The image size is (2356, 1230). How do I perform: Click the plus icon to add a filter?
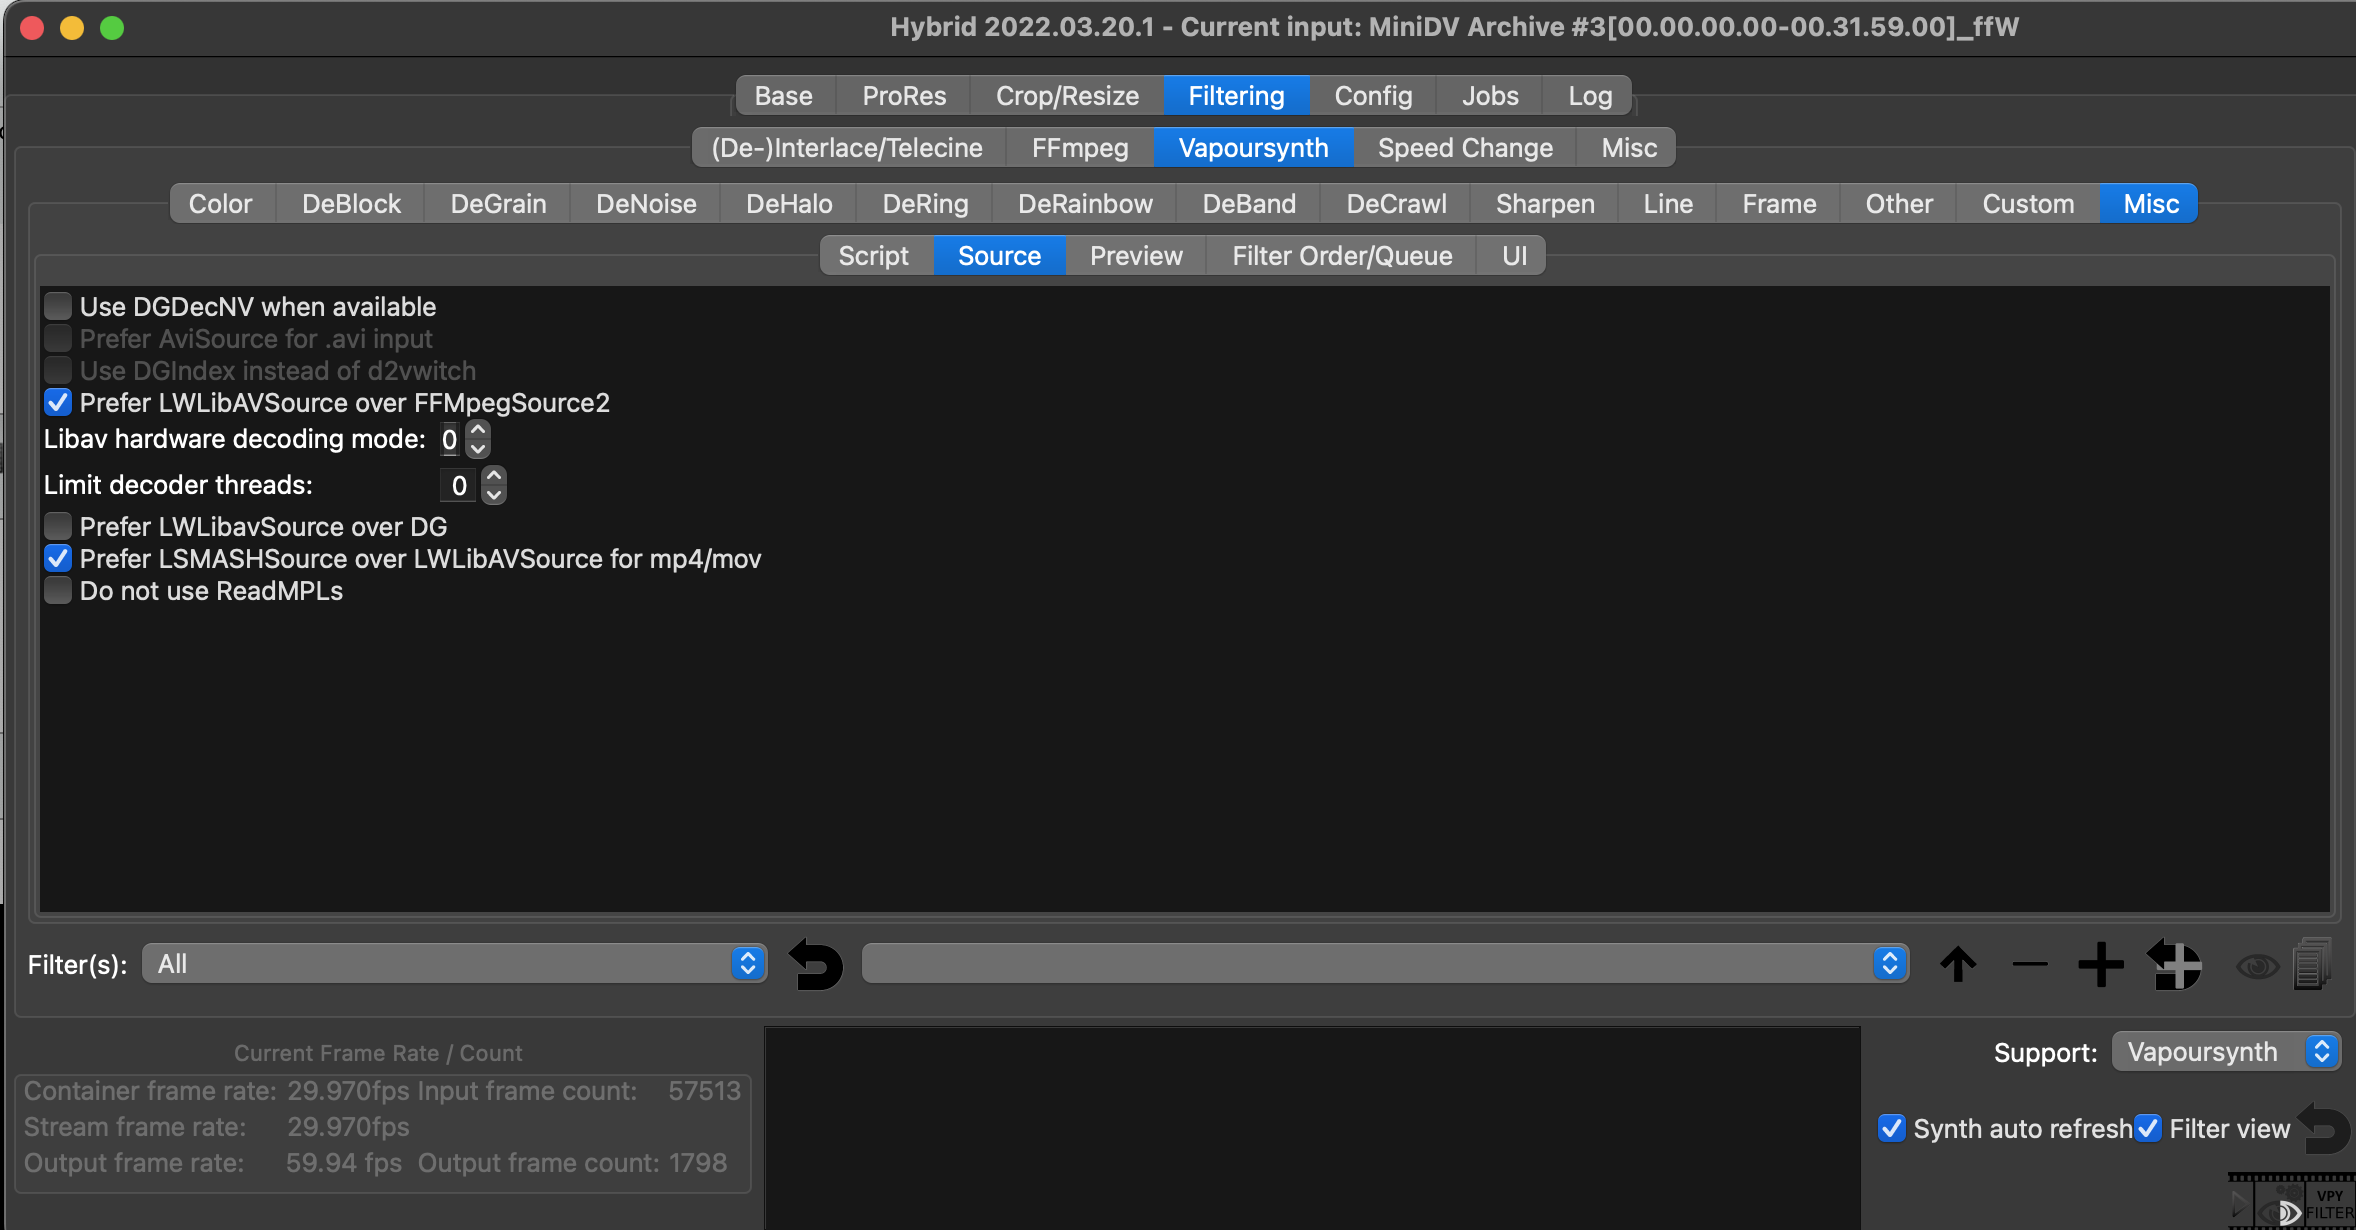pyautogui.click(x=2100, y=965)
